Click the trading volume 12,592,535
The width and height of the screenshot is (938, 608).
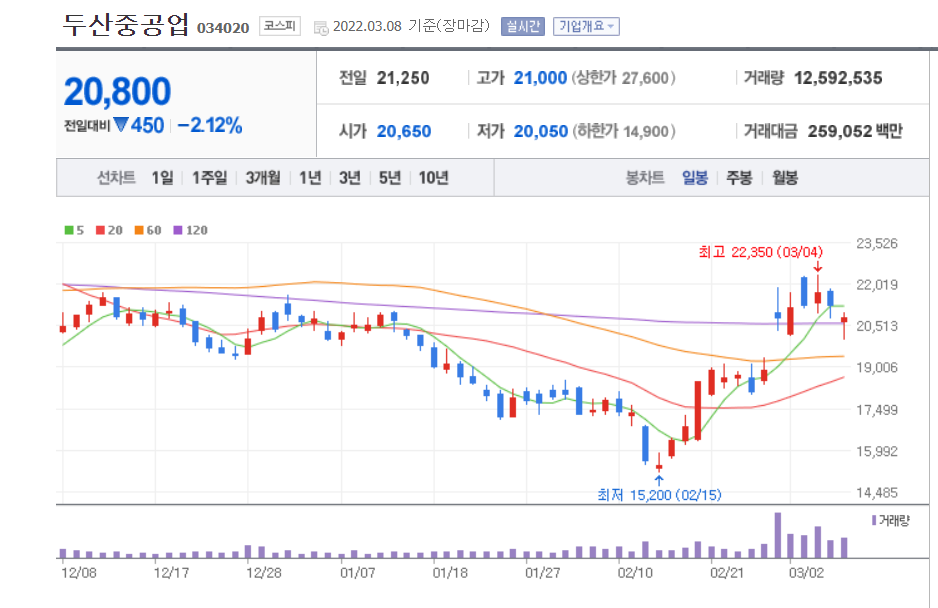pos(838,78)
